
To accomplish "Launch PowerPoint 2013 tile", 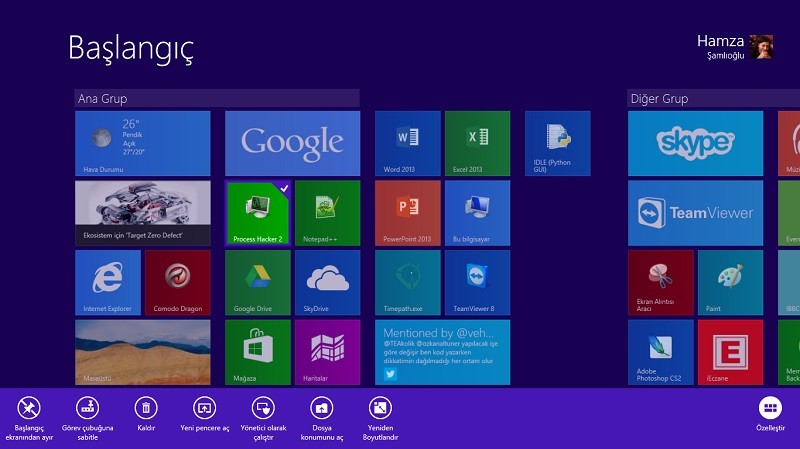I will [408, 213].
